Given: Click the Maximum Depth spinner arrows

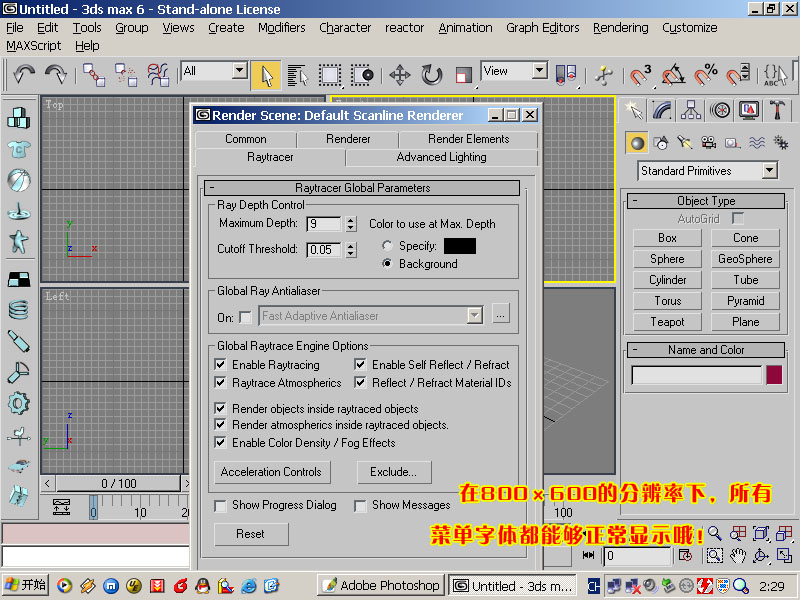Looking at the screenshot, I should pos(351,223).
